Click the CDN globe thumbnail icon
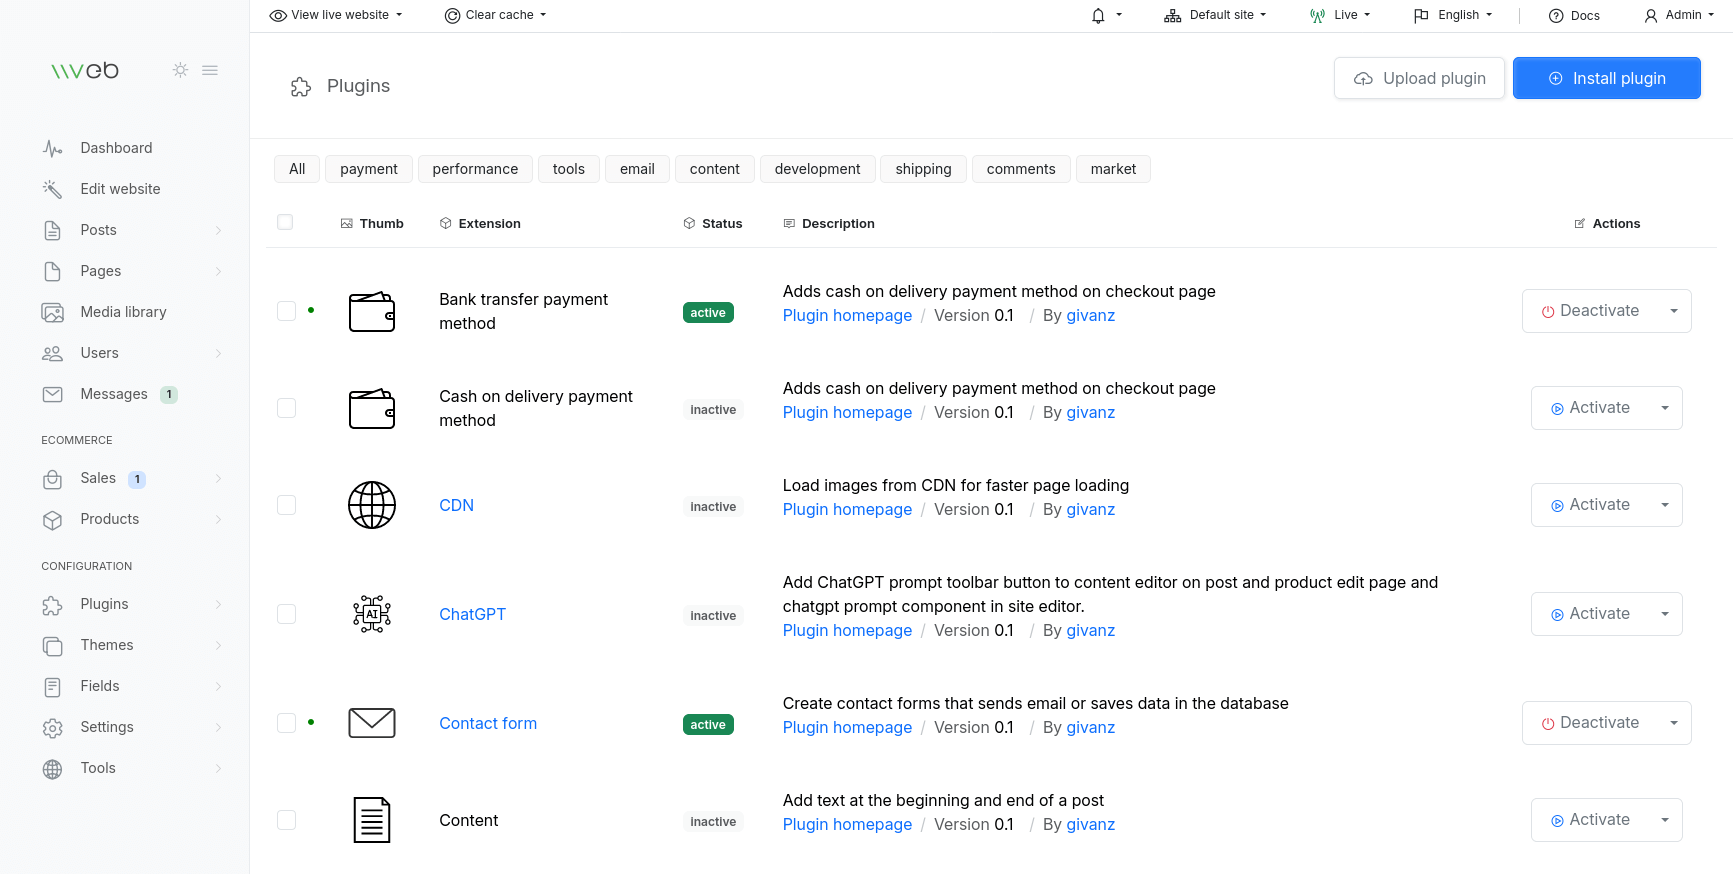 (372, 505)
